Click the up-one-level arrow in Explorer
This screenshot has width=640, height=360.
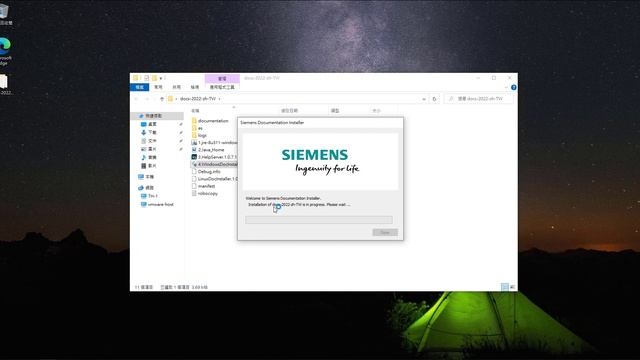[162, 99]
